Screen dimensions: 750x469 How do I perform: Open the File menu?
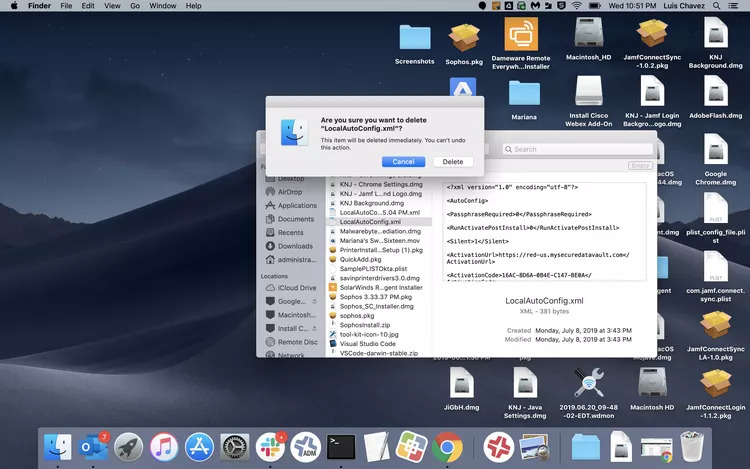(66, 6)
